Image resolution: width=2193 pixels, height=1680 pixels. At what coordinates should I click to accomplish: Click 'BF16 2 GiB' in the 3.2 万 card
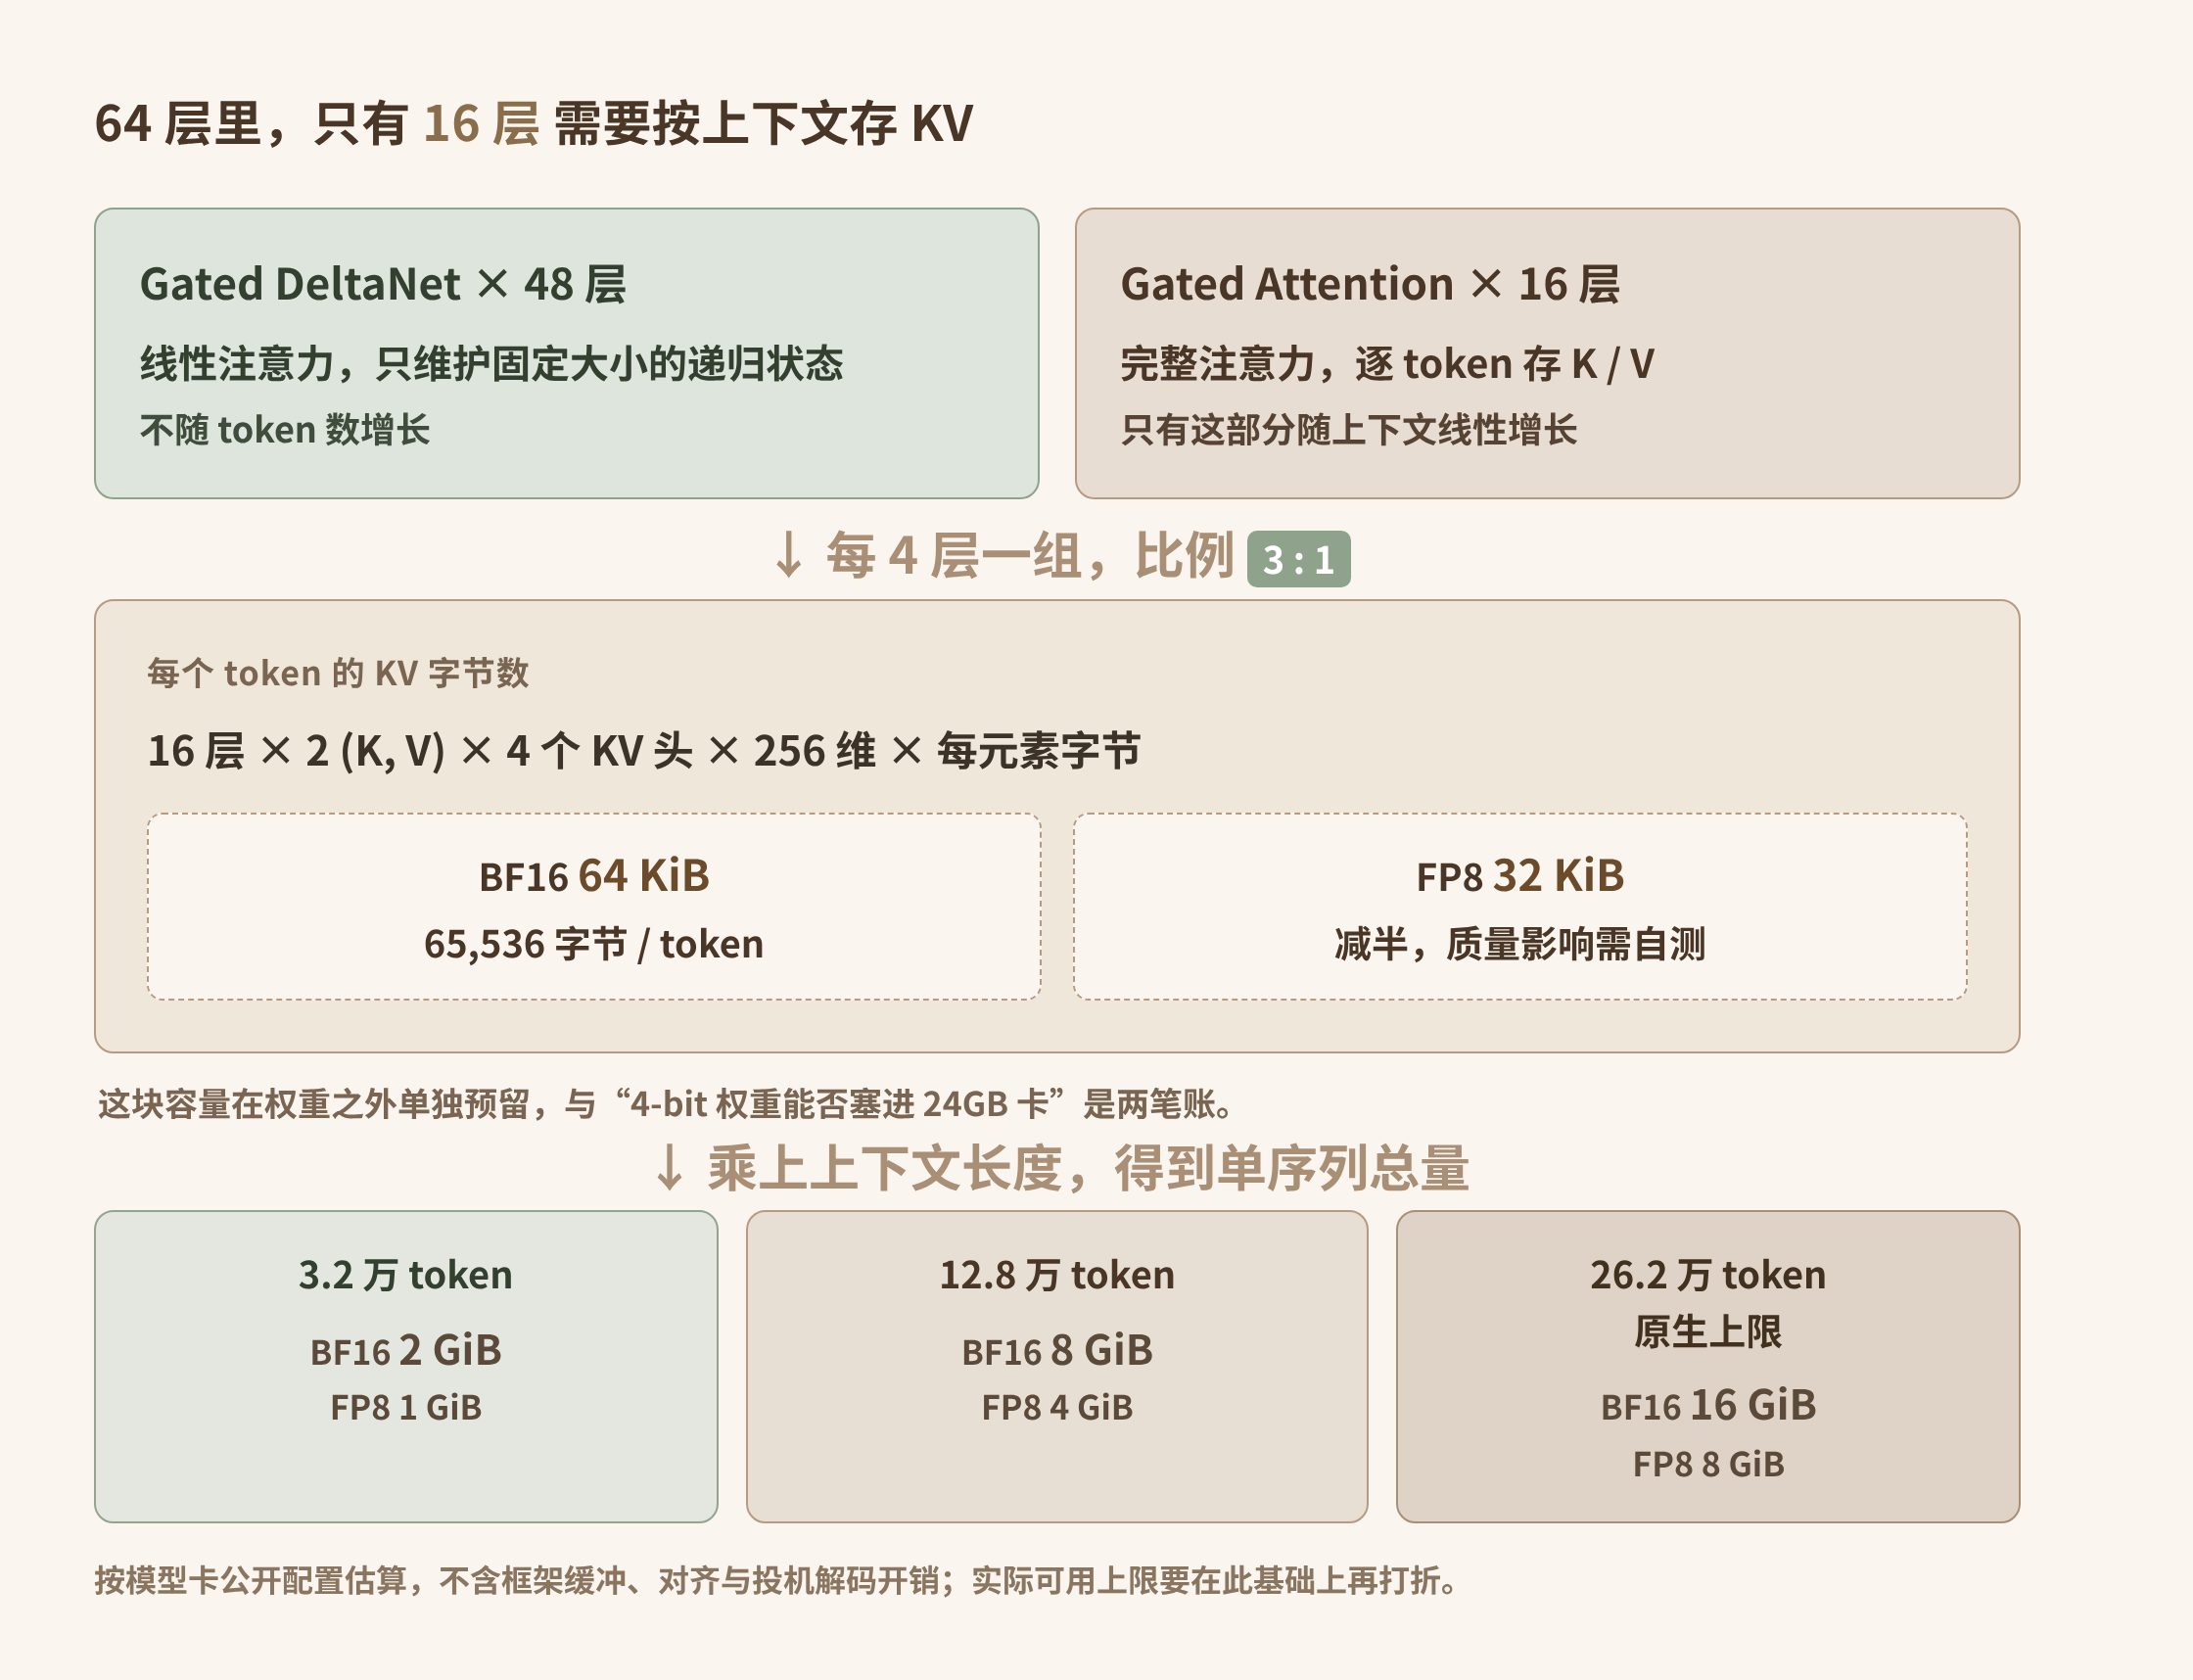[405, 1350]
